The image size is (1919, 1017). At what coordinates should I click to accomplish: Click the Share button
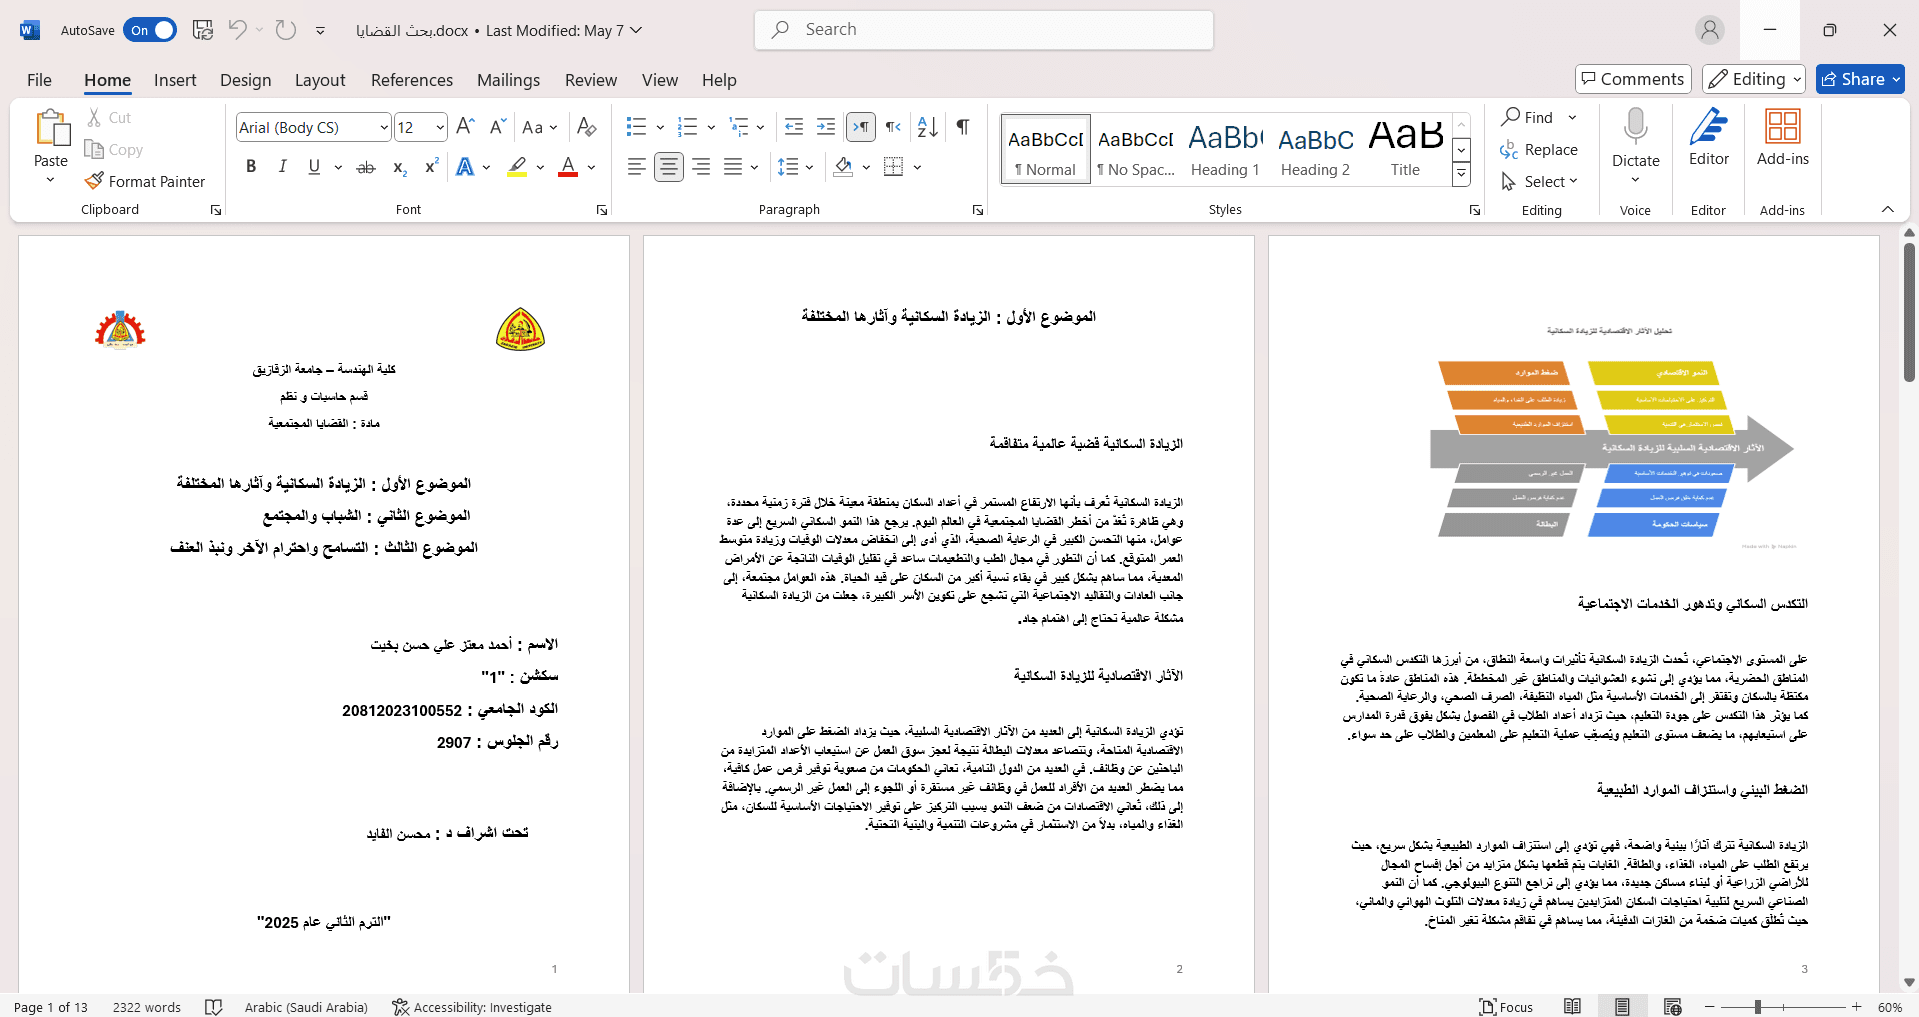(1860, 79)
